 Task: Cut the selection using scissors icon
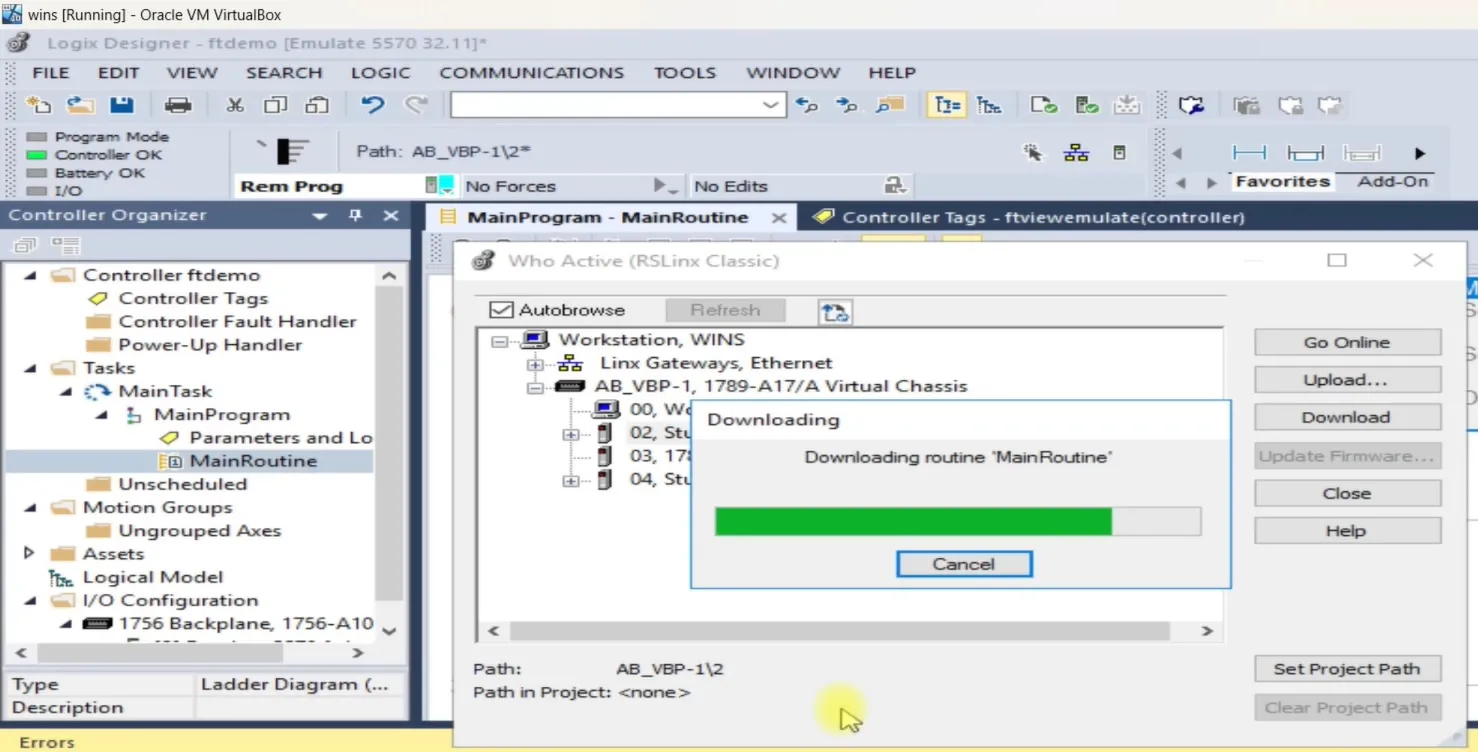[x=235, y=104]
